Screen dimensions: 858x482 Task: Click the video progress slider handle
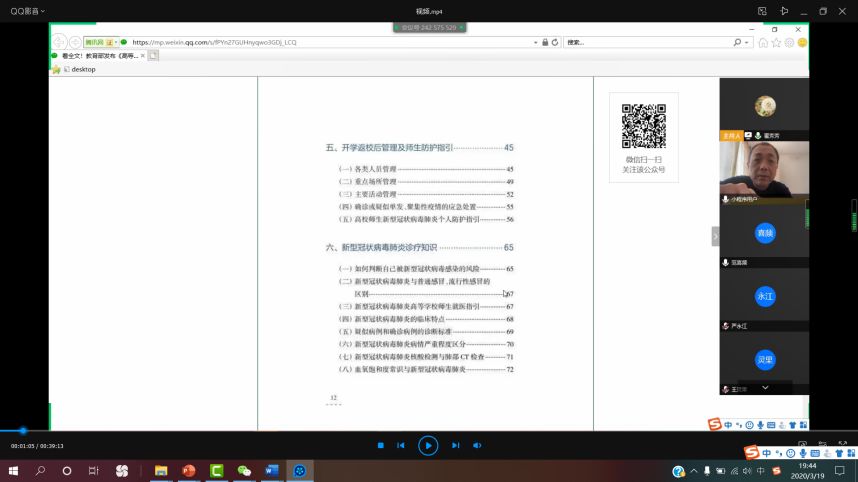click(x=23, y=431)
